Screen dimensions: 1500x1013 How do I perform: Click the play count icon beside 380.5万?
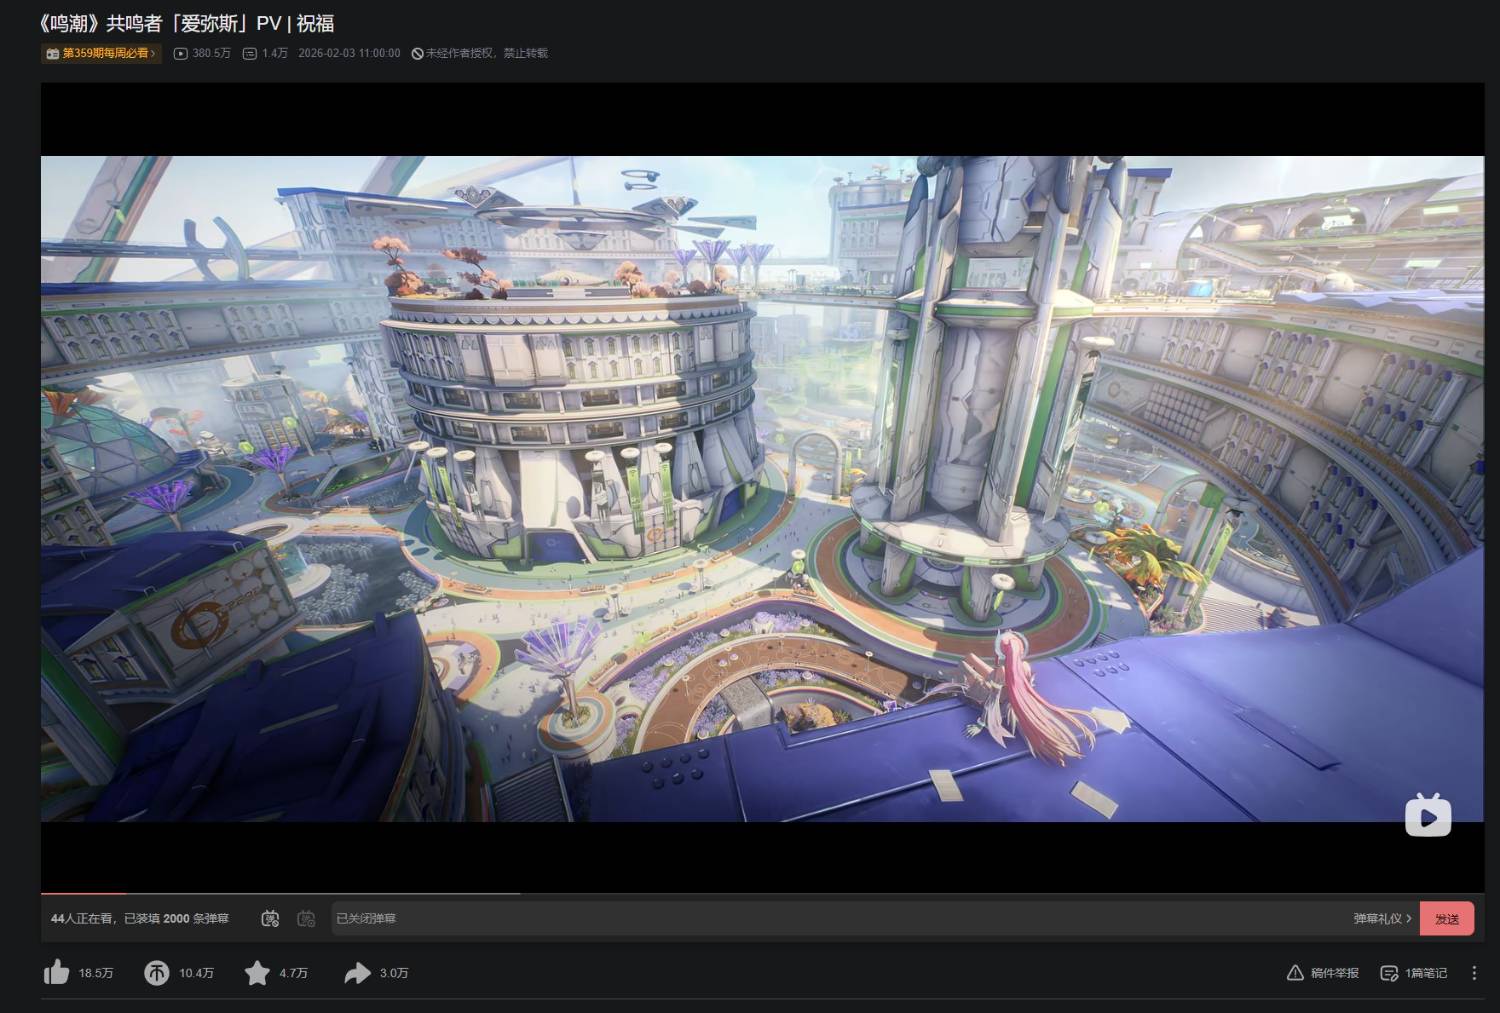(x=181, y=53)
